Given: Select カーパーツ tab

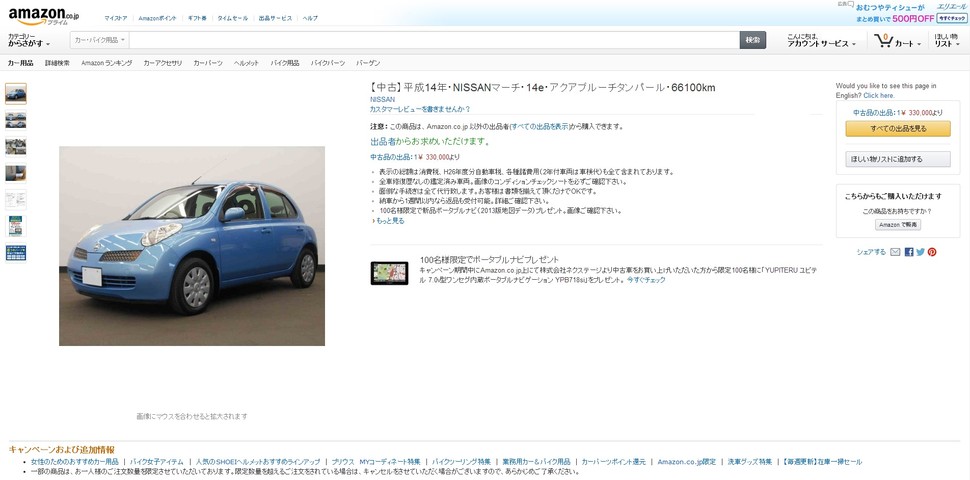Looking at the screenshot, I should coord(208,63).
